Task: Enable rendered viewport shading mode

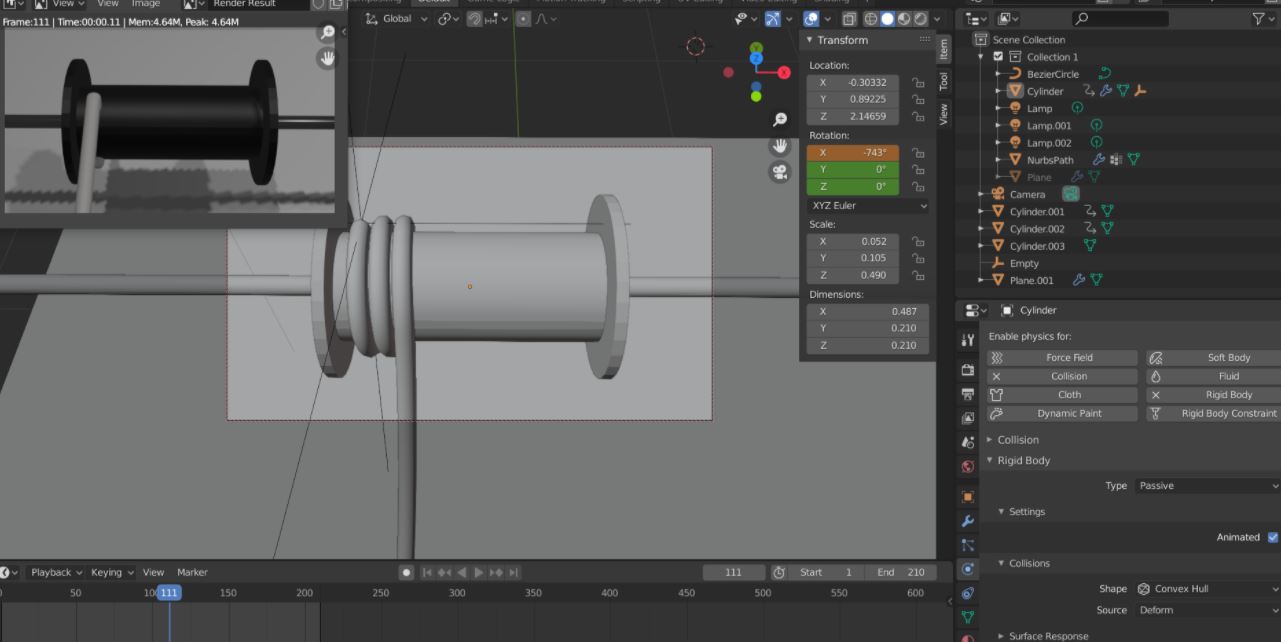Action: [x=919, y=19]
